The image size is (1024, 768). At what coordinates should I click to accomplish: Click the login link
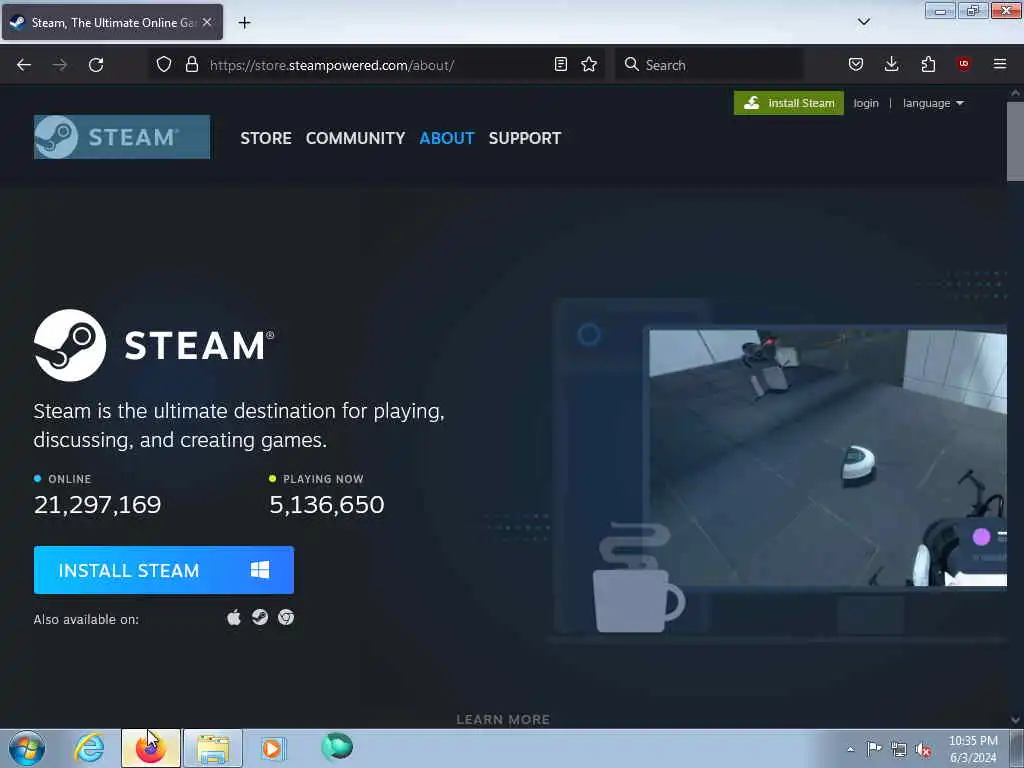pyautogui.click(x=866, y=103)
